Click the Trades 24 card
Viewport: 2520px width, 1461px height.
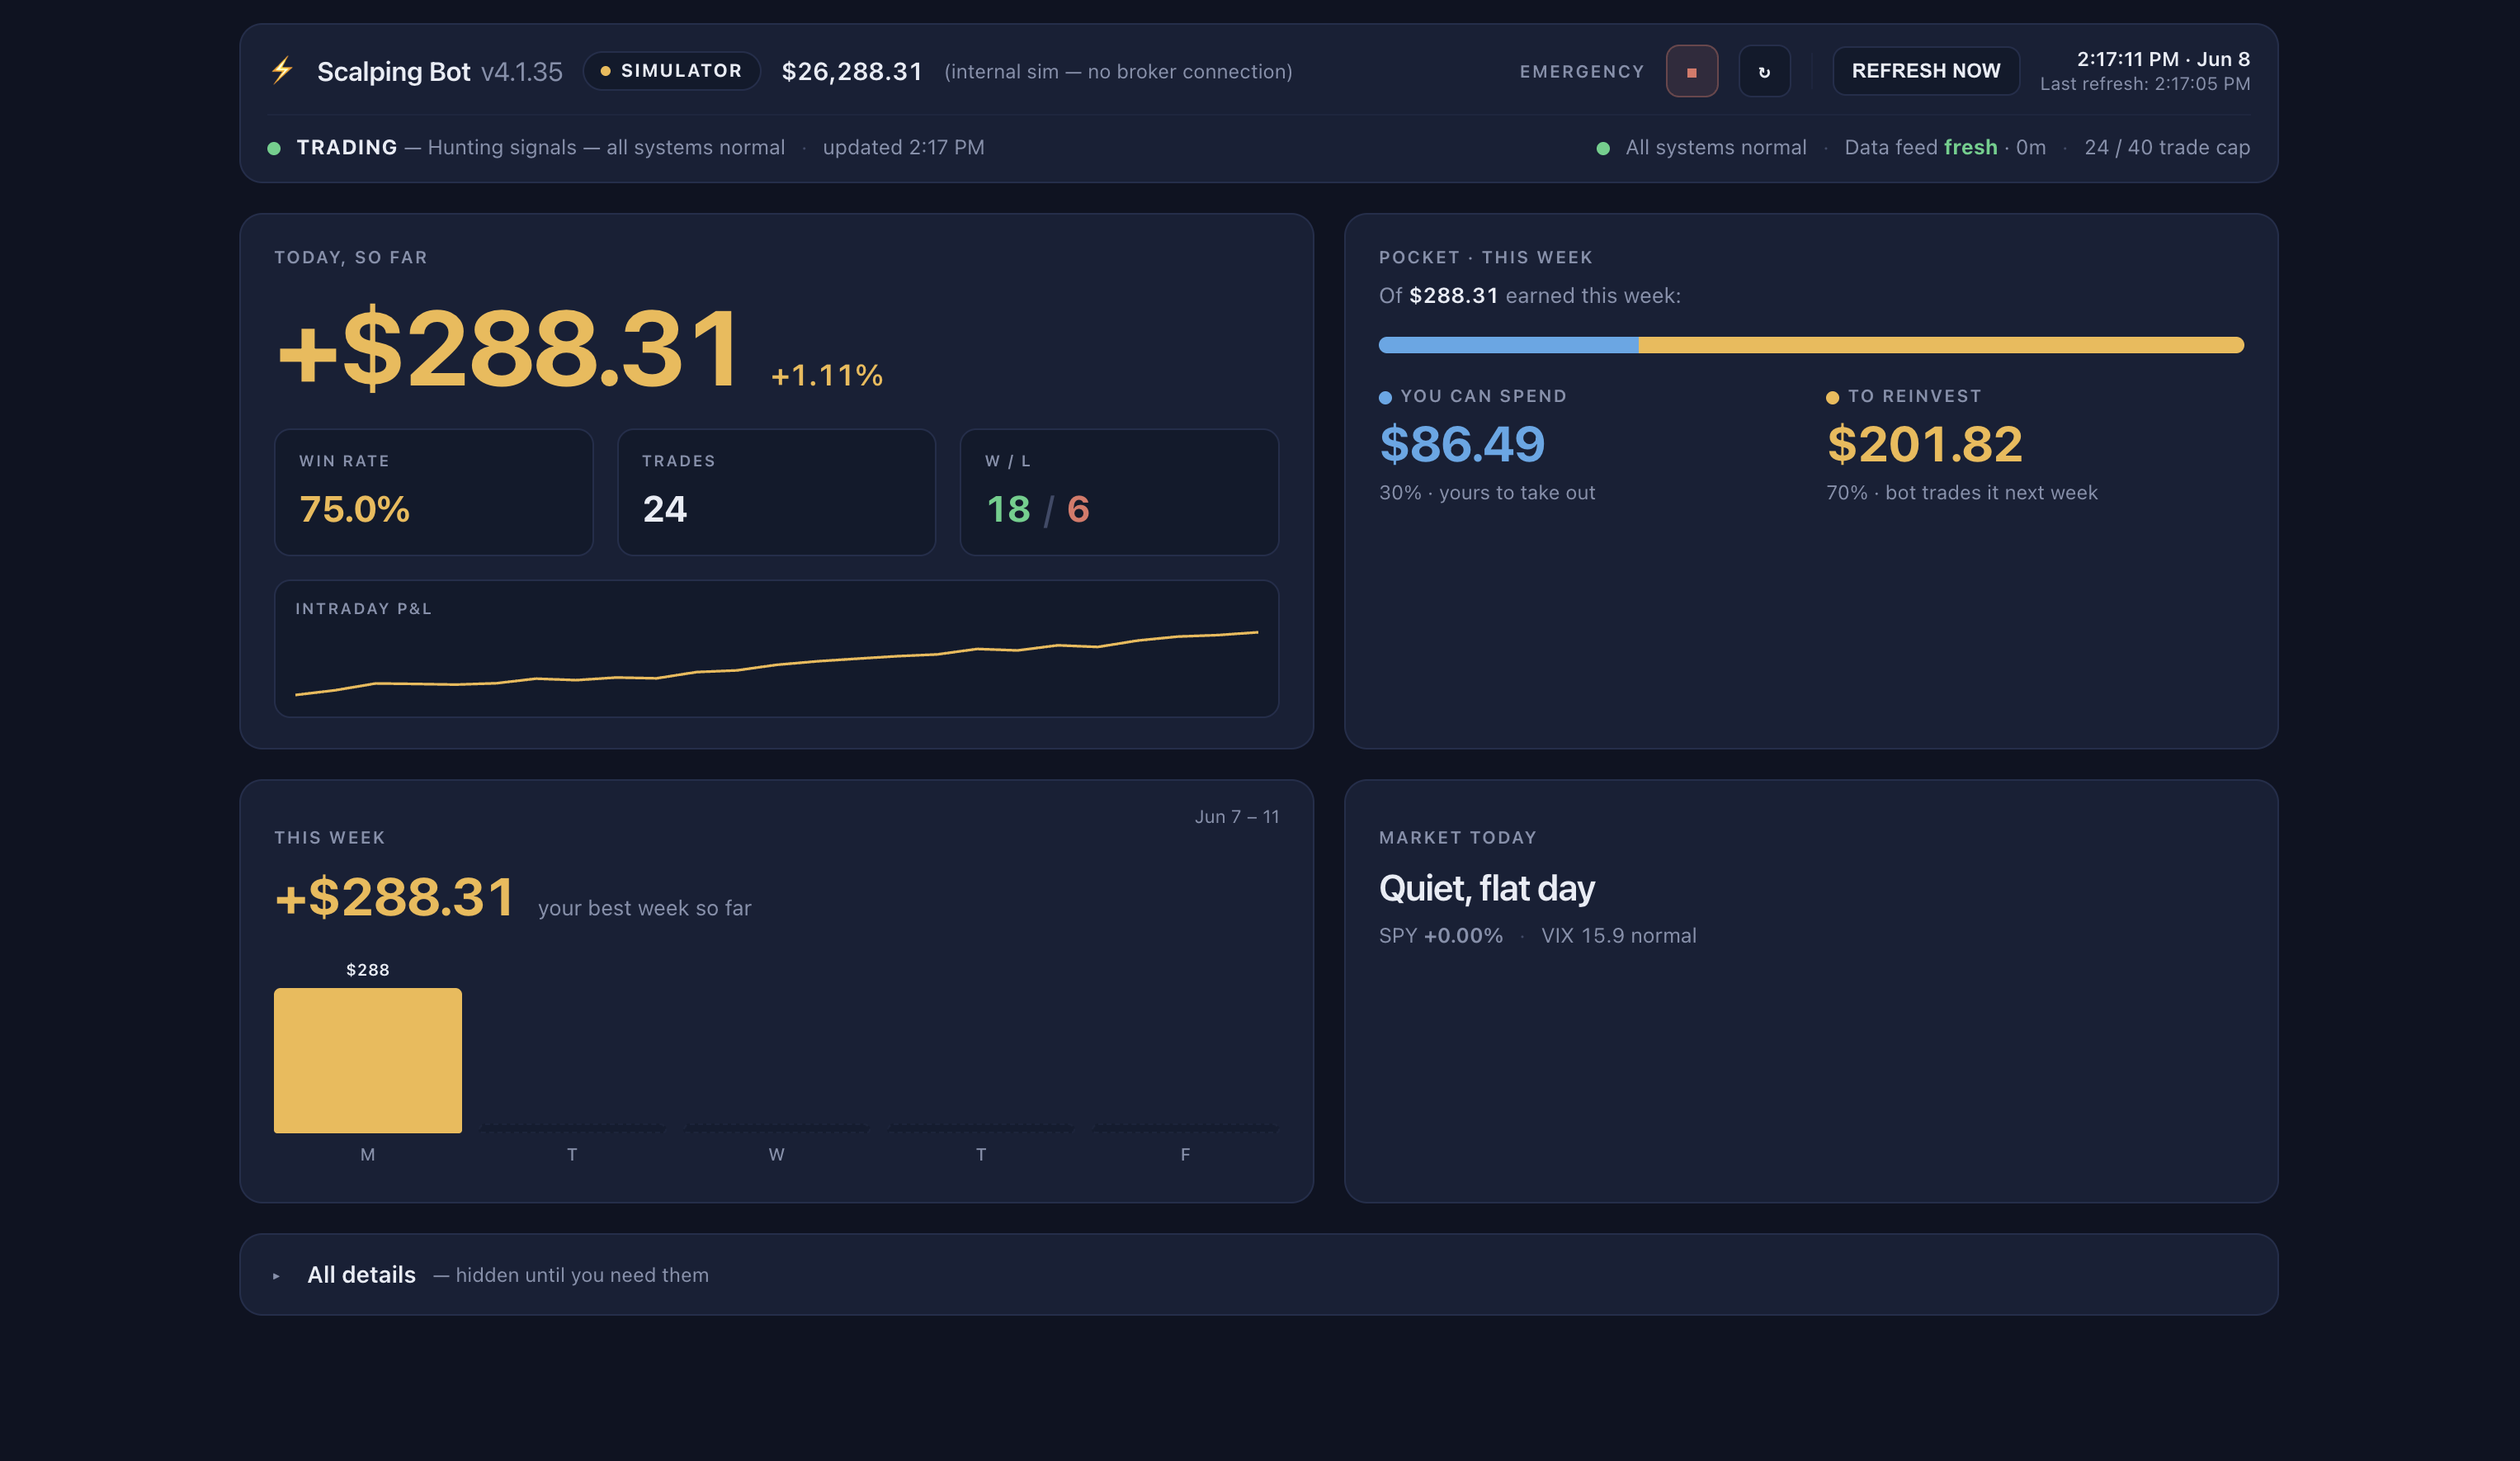pos(776,492)
